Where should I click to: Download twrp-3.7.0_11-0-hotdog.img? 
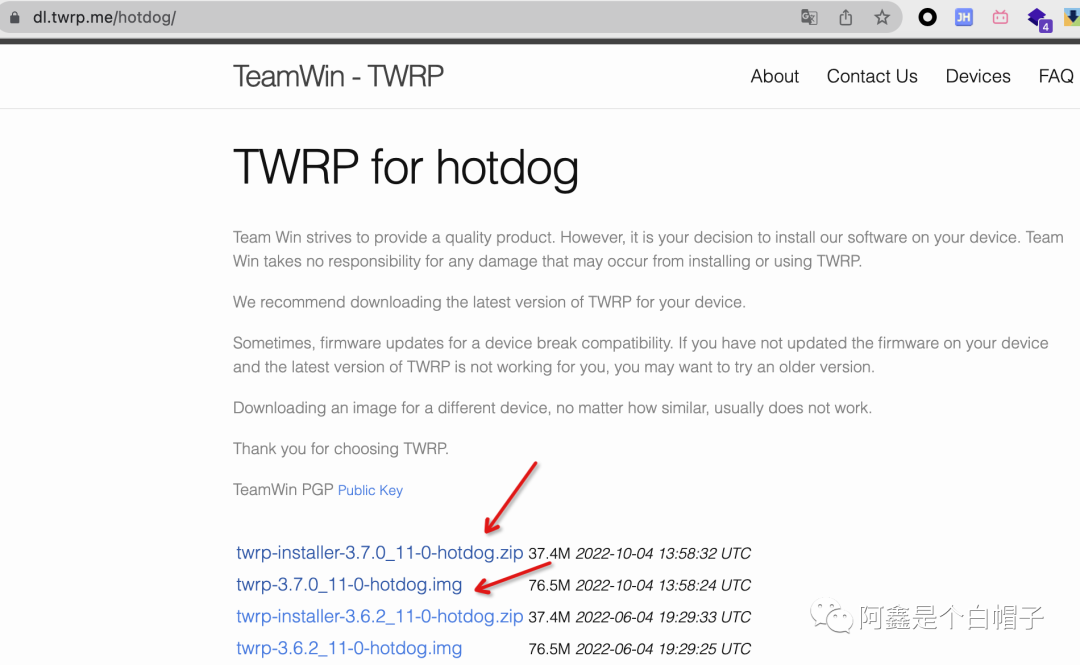(x=349, y=584)
